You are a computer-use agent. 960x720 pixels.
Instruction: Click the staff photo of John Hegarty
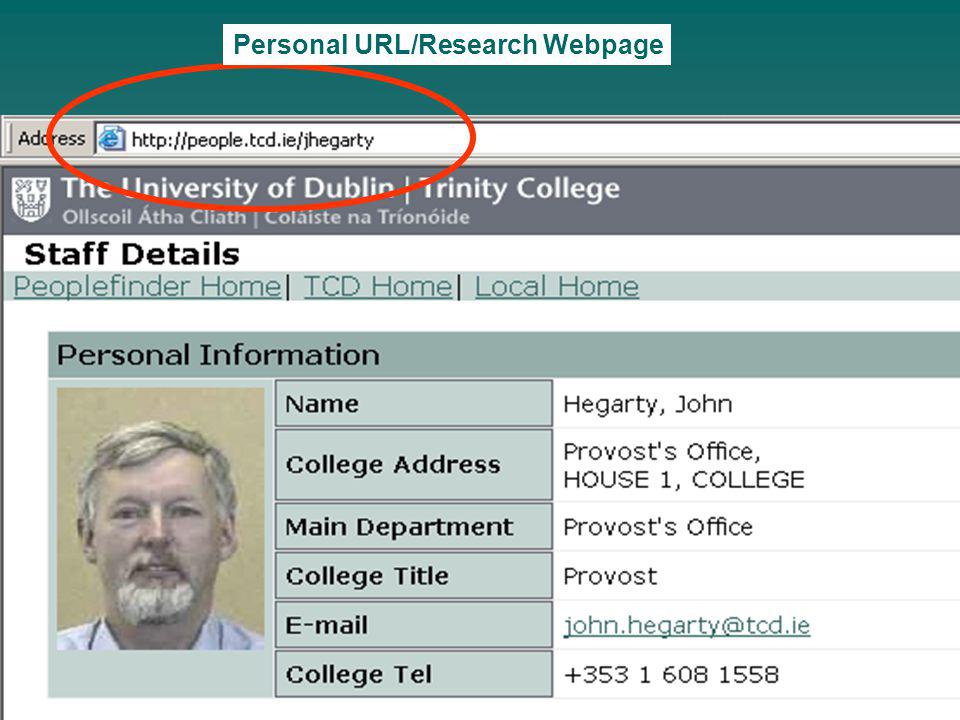[160, 519]
